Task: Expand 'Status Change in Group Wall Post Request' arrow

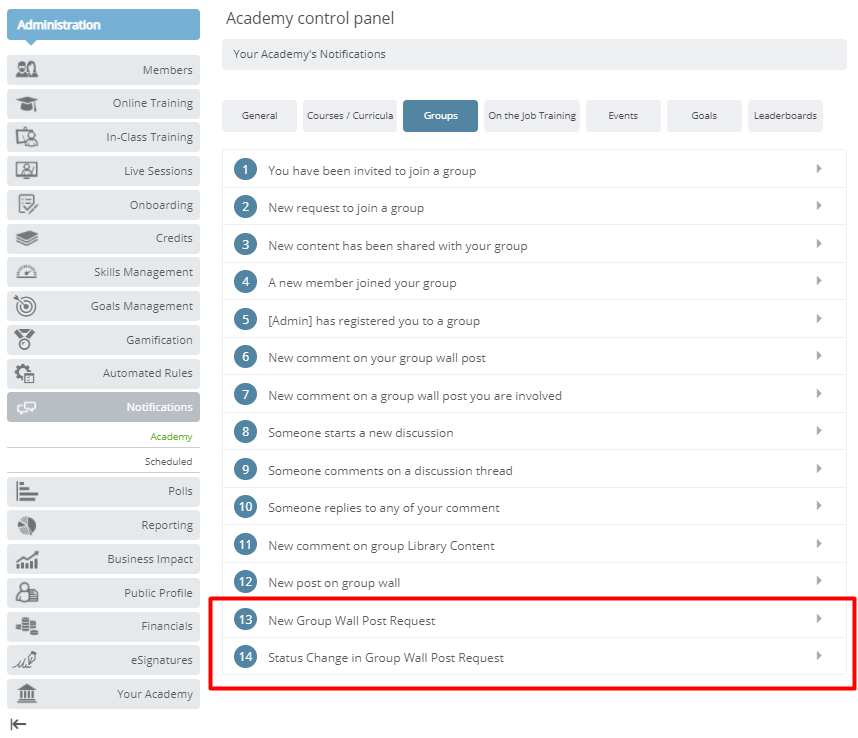Action: point(819,655)
